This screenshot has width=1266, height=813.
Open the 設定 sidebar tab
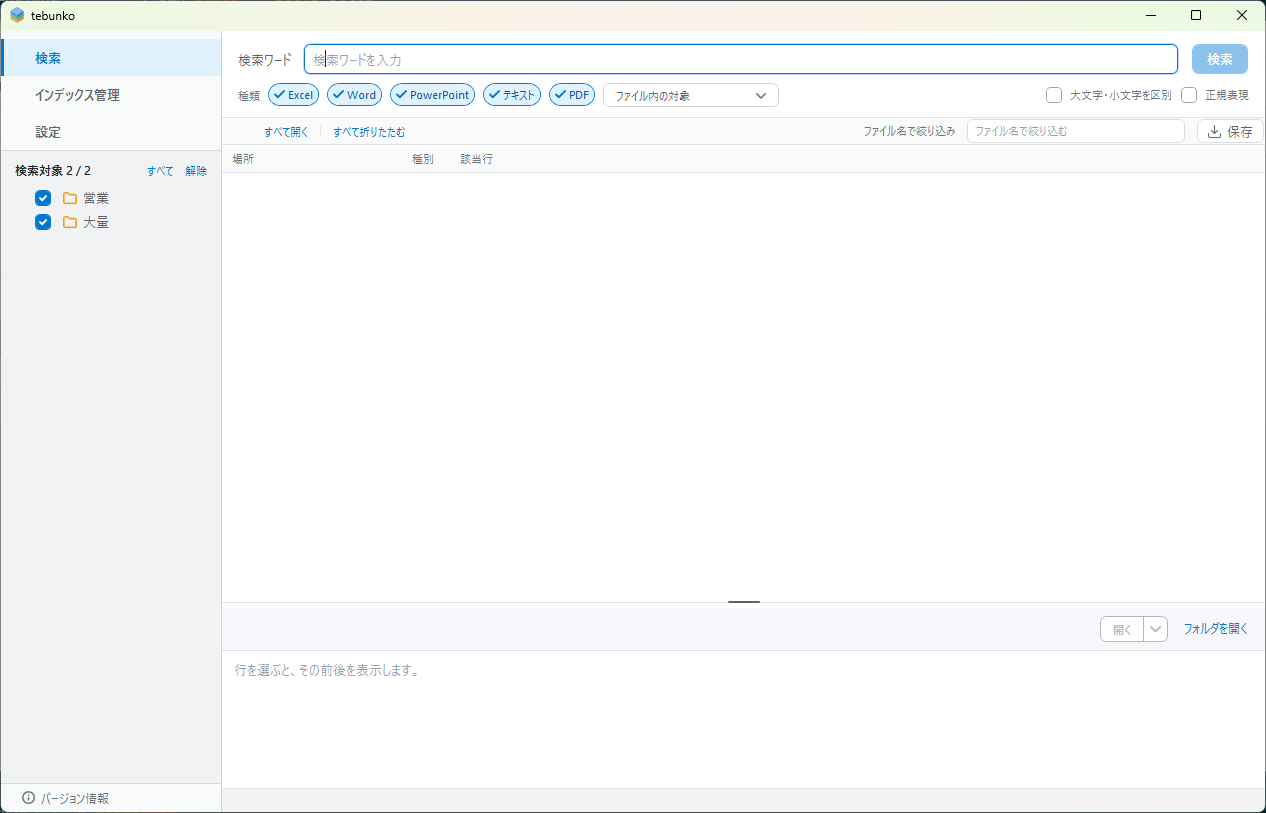click(x=111, y=132)
